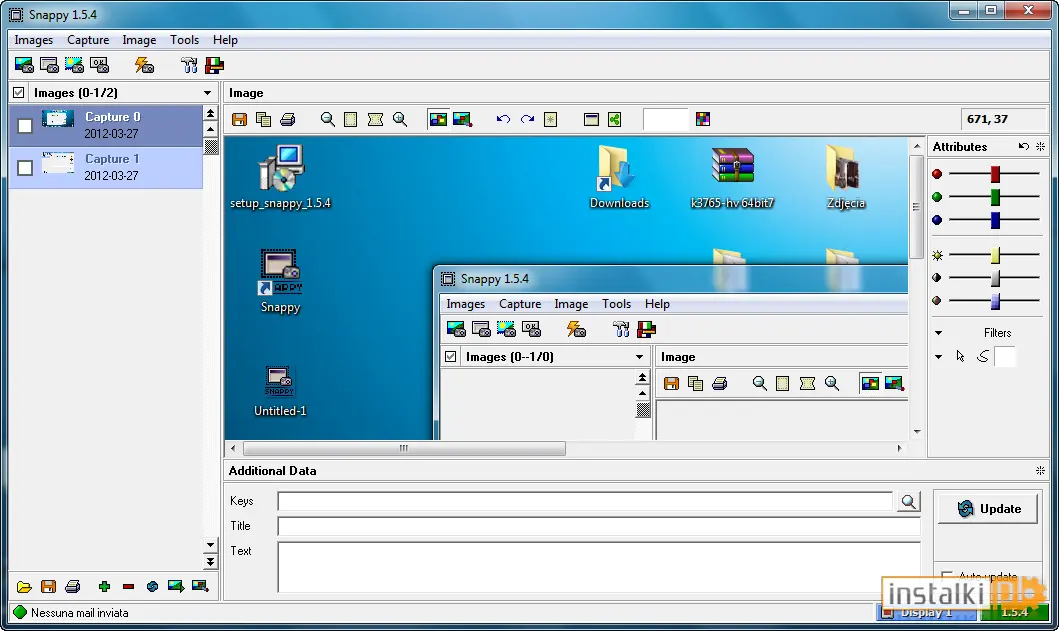The image size is (1059, 631).
Task: Toggle the select-all Images checkbox
Action: [x=19, y=93]
